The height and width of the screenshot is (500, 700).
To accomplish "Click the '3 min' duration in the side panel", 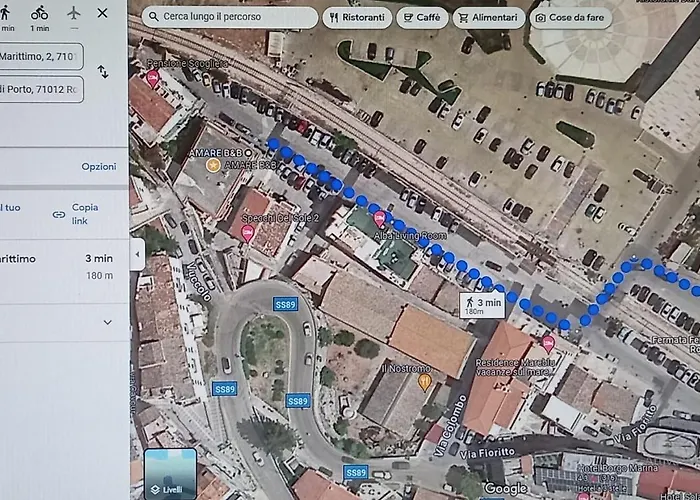I will (99, 258).
